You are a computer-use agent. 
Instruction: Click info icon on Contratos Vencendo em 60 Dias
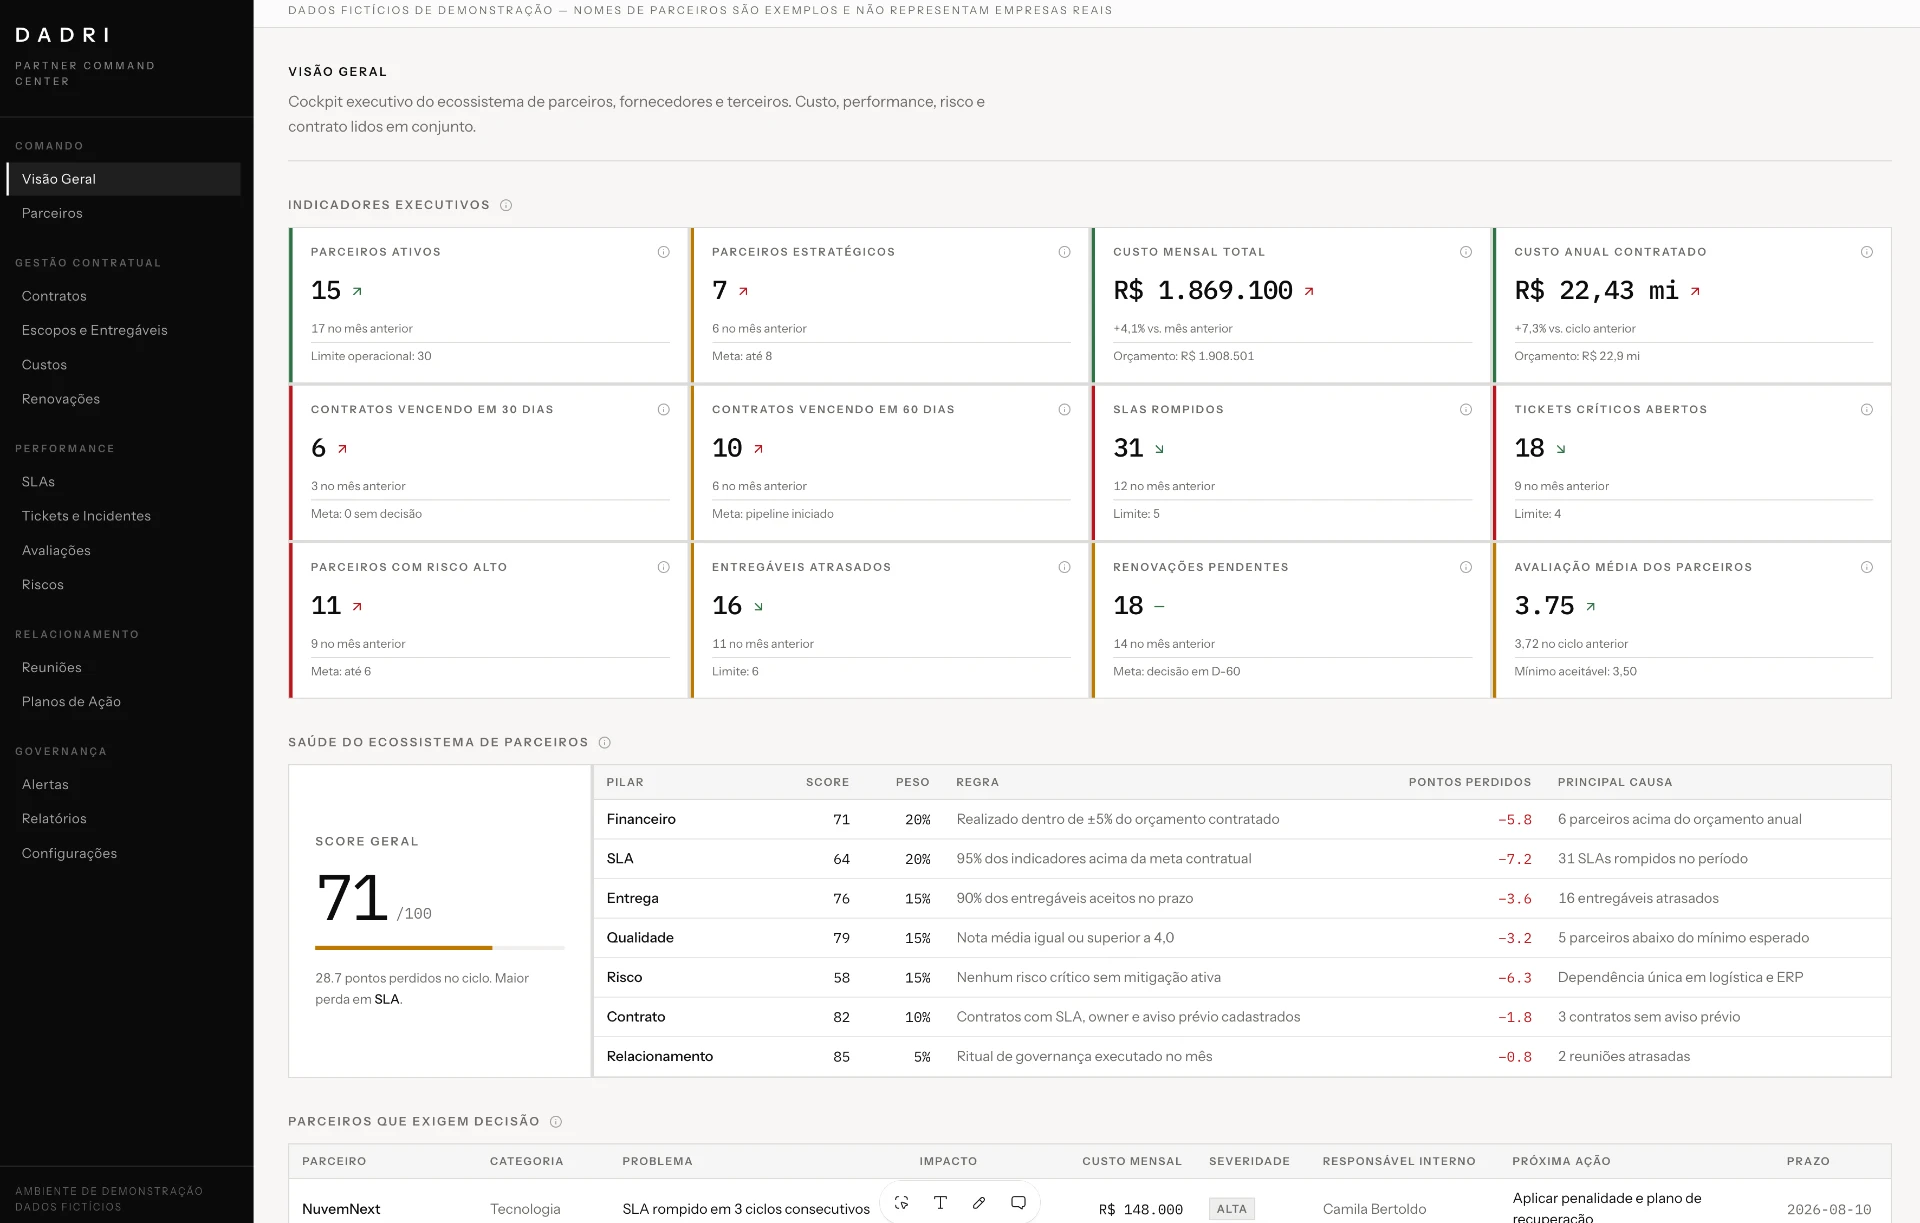click(x=1064, y=410)
